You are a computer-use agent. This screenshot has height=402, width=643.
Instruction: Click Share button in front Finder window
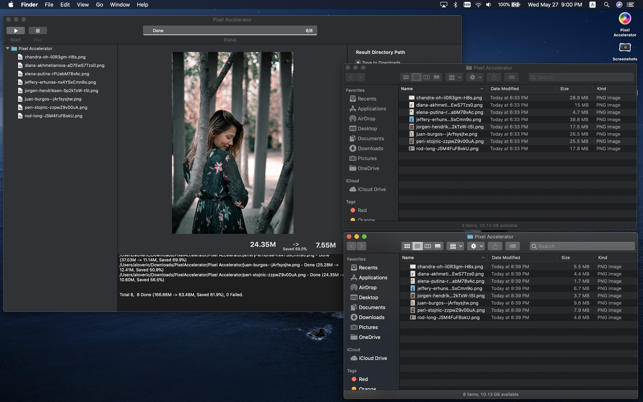pos(495,246)
